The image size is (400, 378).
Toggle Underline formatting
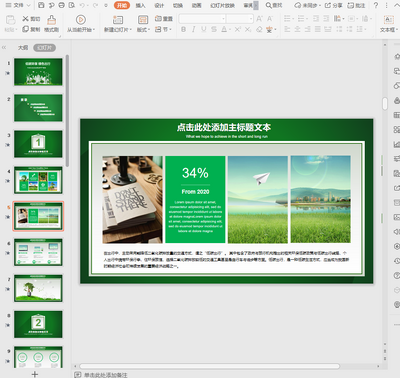(x=204, y=30)
